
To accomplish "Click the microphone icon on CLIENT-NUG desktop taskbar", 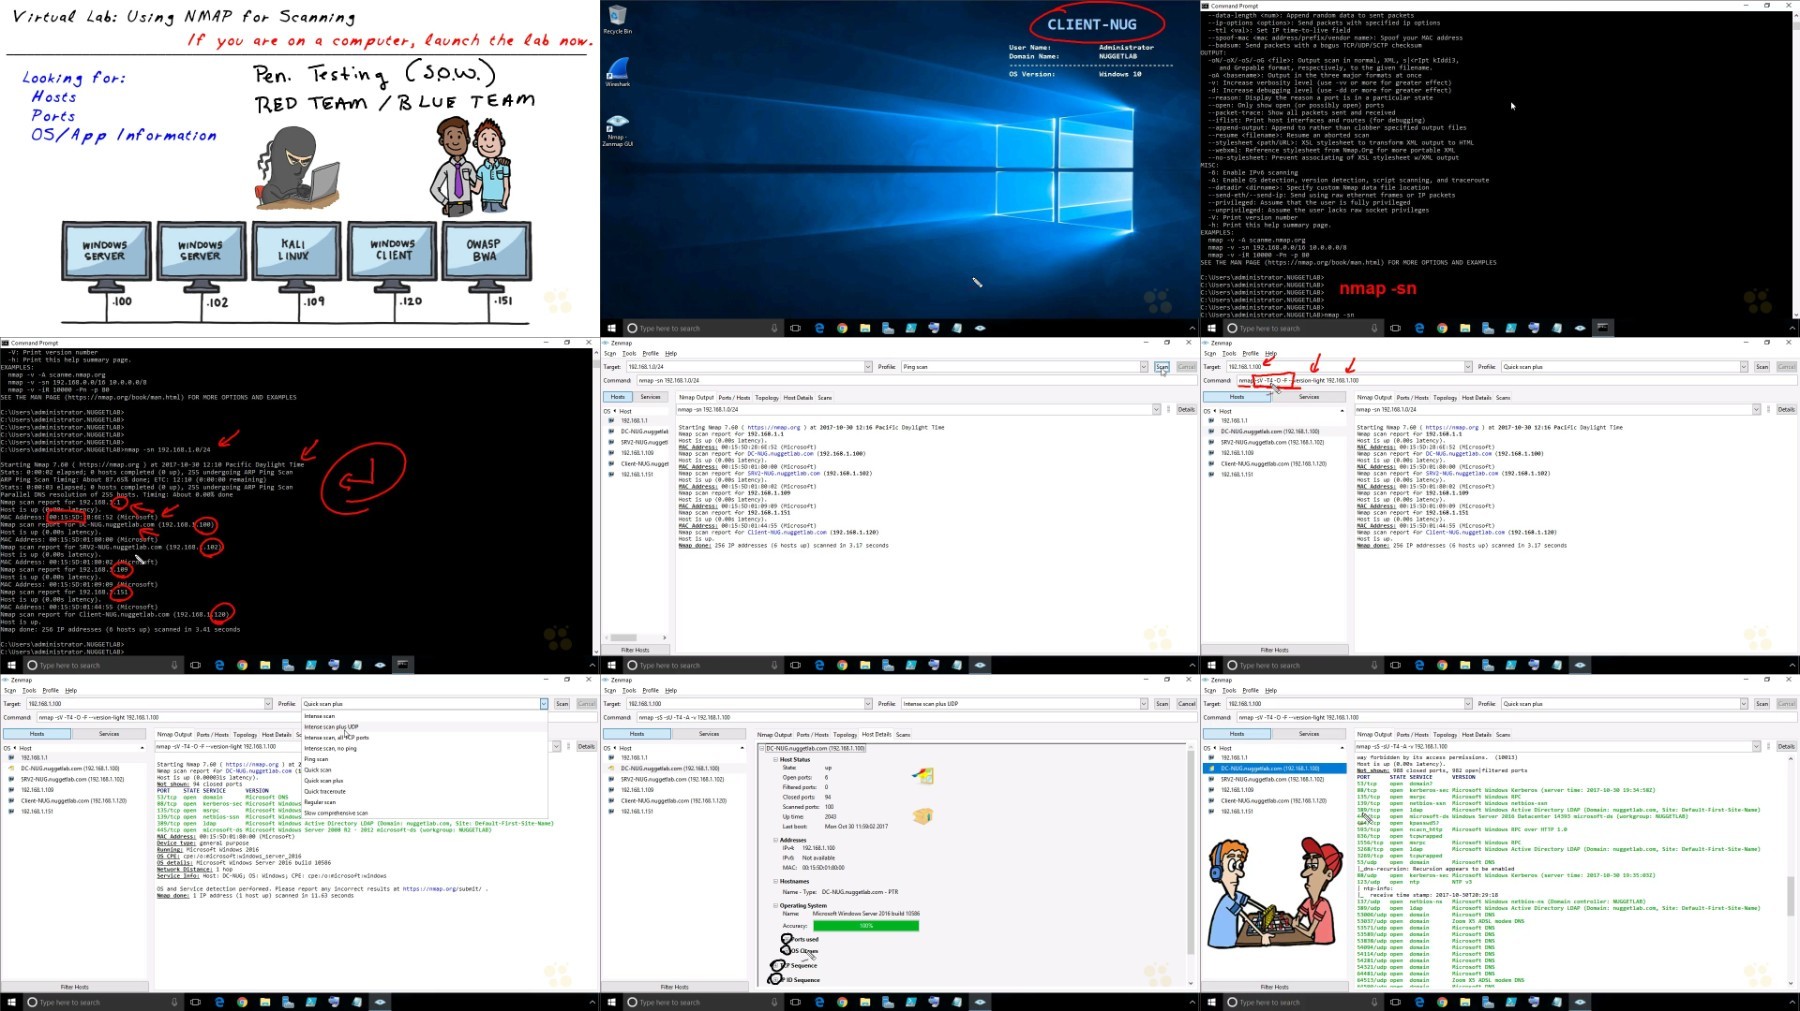I will 774,328.
